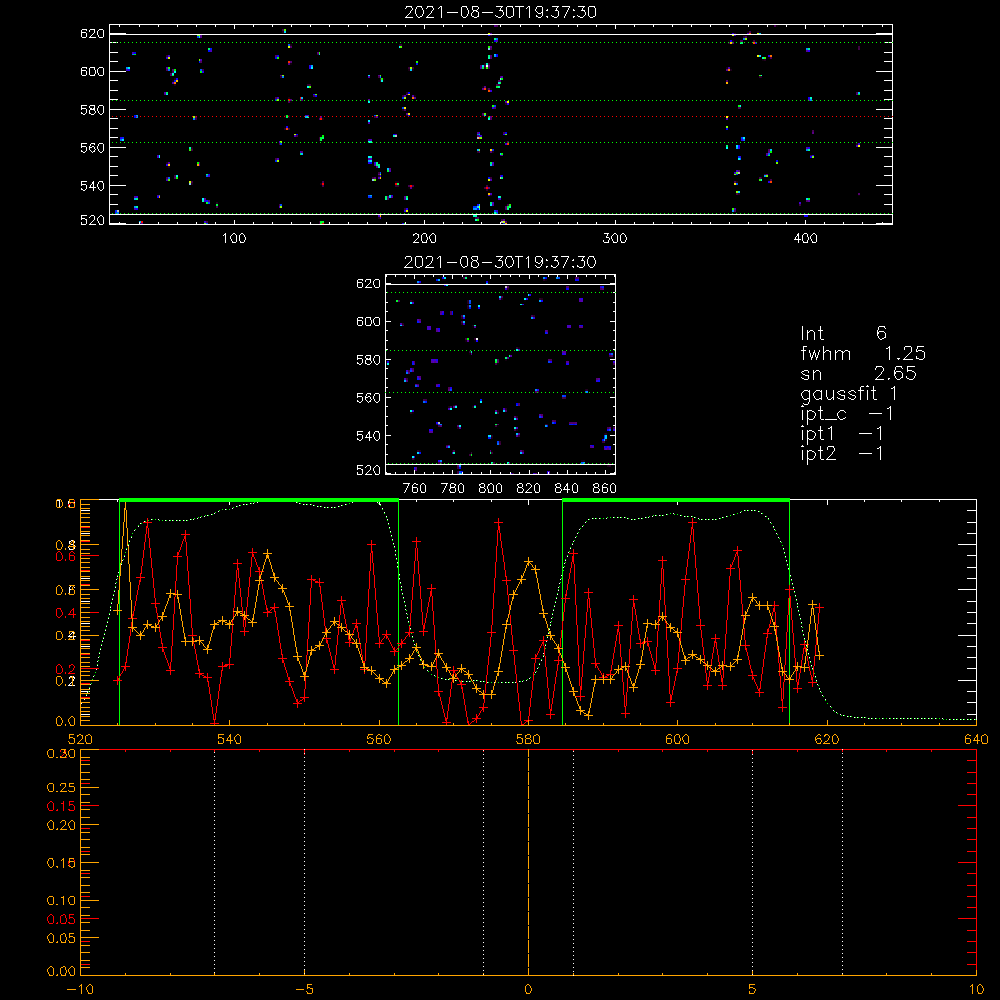Click the top plot title 2021-08-30T19:37:30

tap(500, 12)
